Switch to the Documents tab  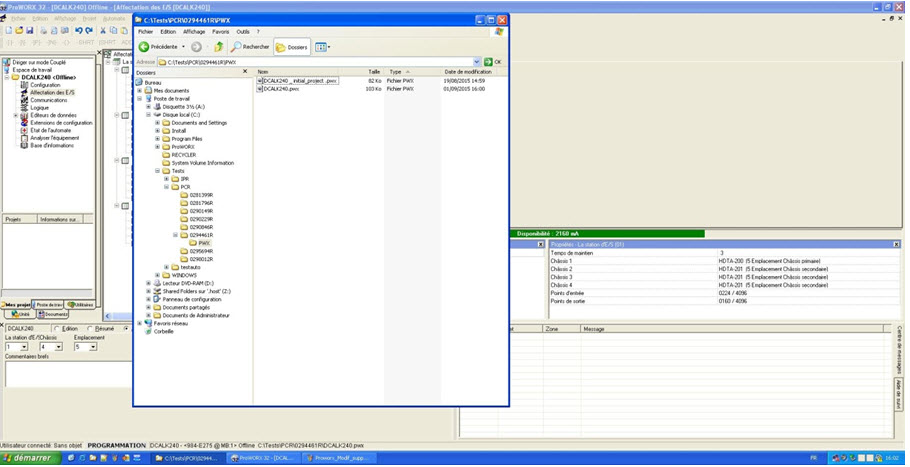tap(53, 314)
